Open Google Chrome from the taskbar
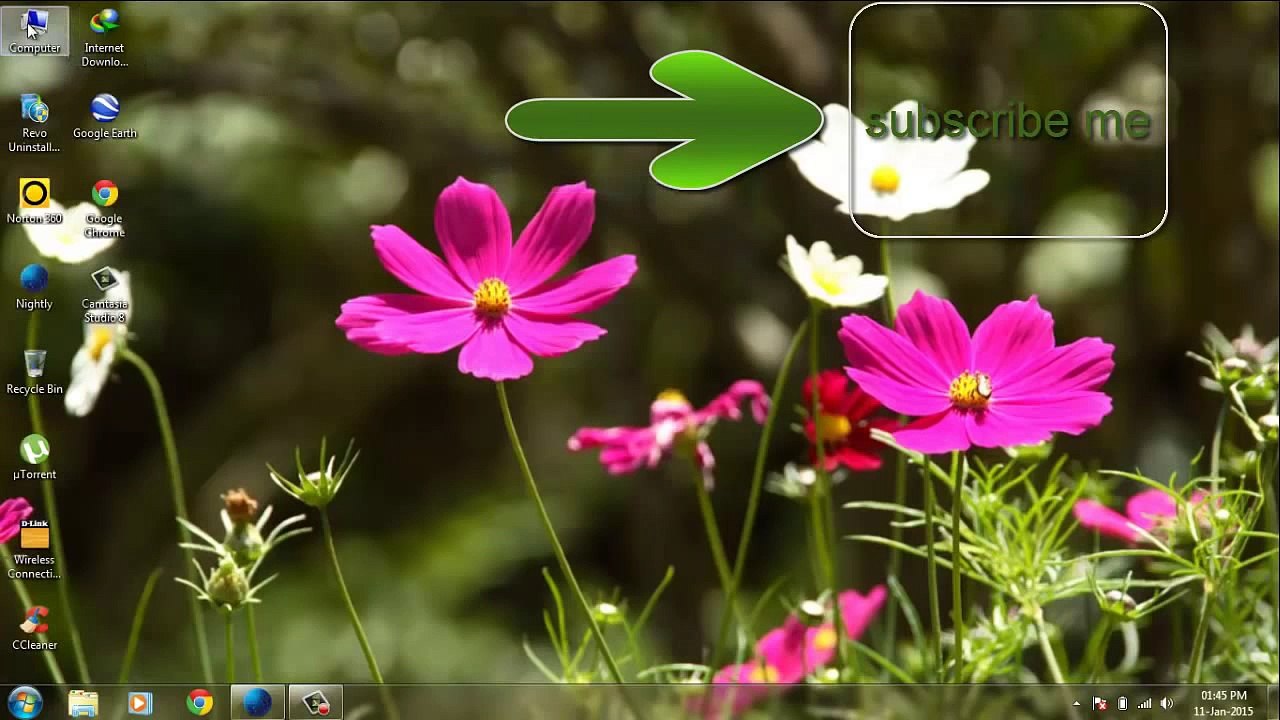Screen dimensions: 1280x720 point(200,703)
